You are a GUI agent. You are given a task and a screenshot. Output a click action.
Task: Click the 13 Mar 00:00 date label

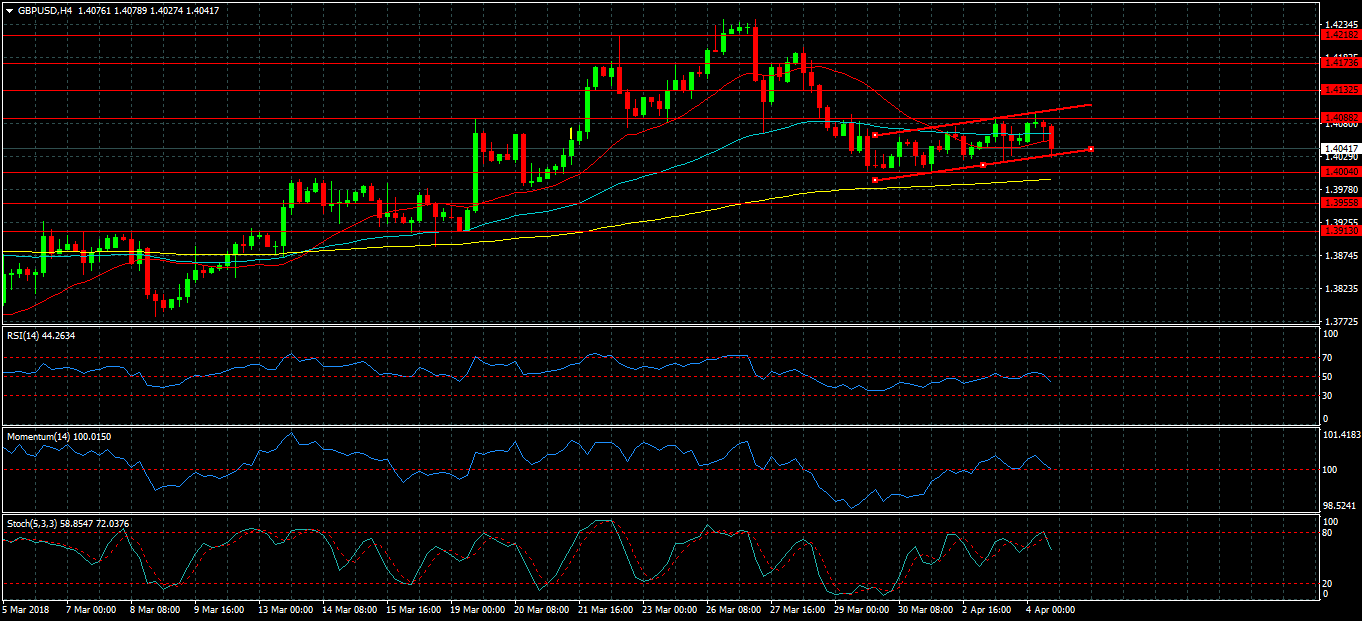286,608
